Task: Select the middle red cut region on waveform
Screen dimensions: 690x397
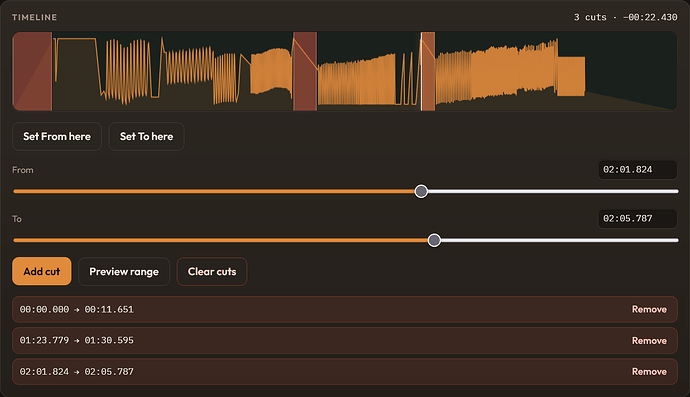Action: pos(305,71)
